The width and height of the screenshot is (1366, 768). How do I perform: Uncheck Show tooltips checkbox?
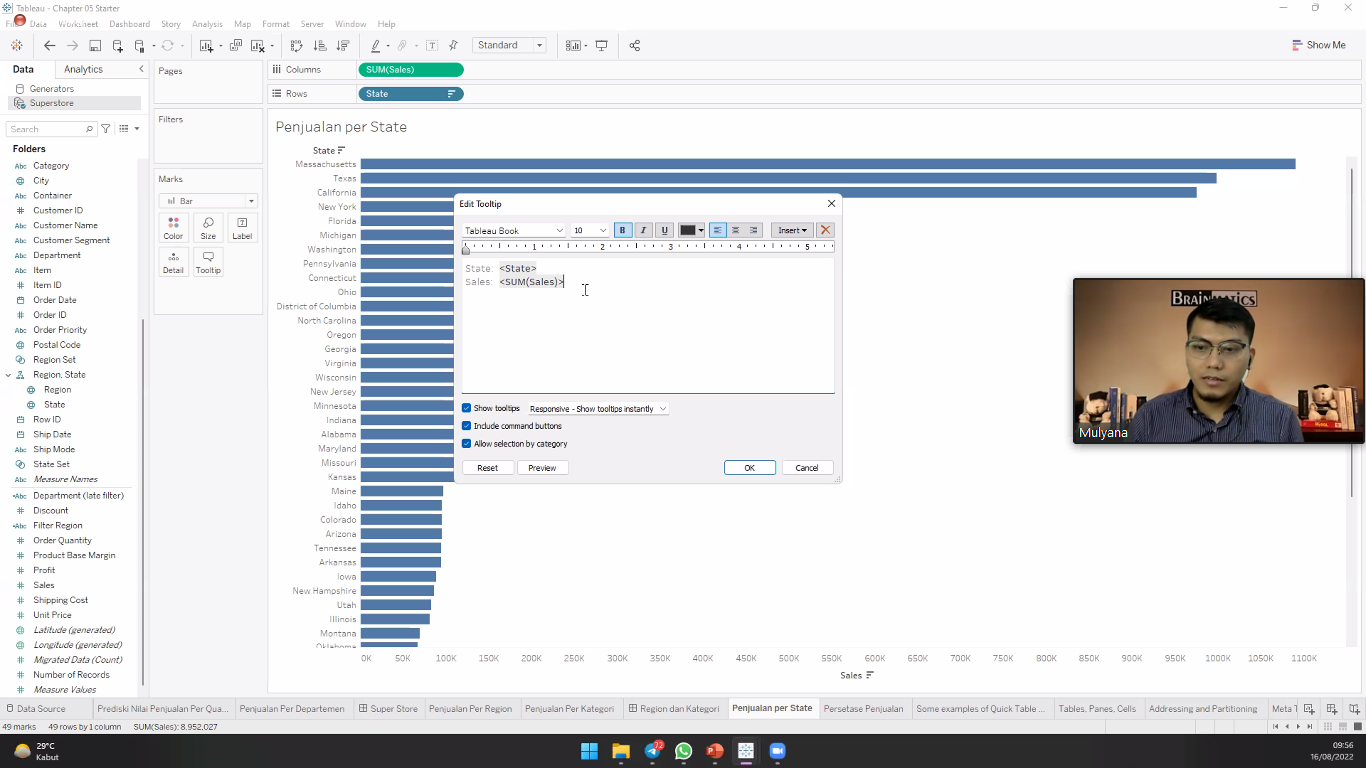click(x=467, y=408)
